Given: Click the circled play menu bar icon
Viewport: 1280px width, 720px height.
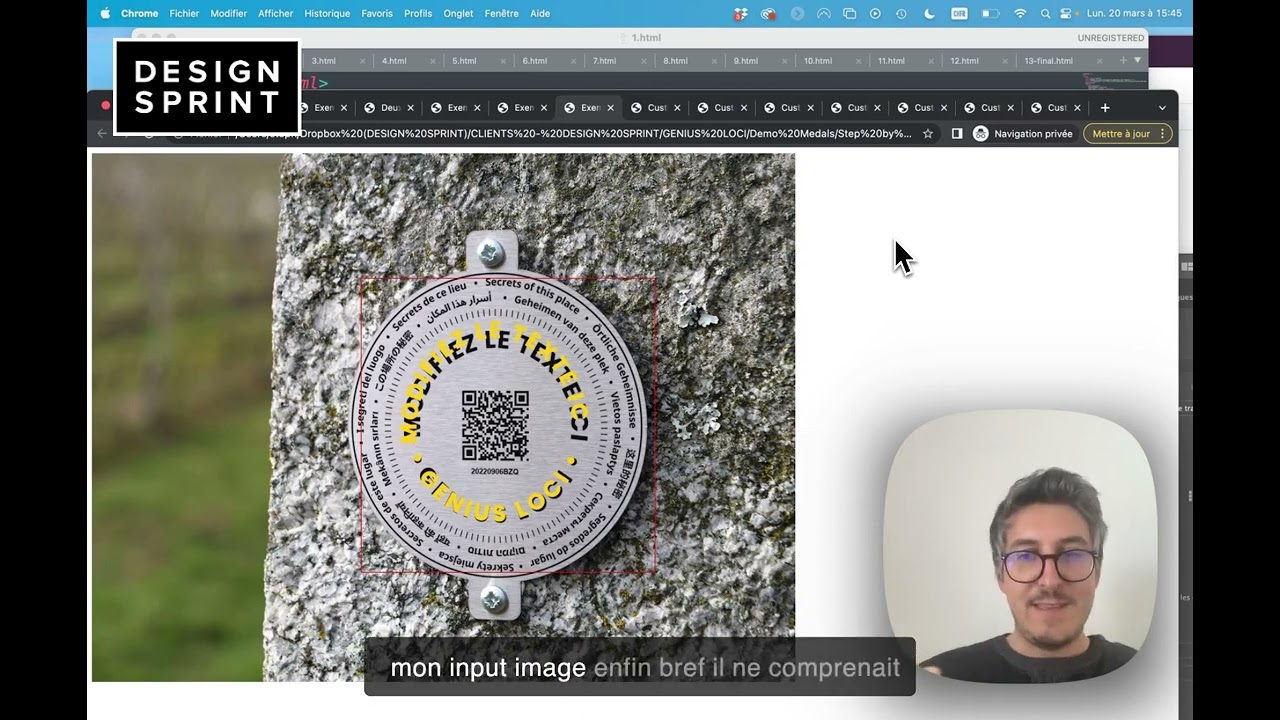Looking at the screenshot, I should [875, 13].
